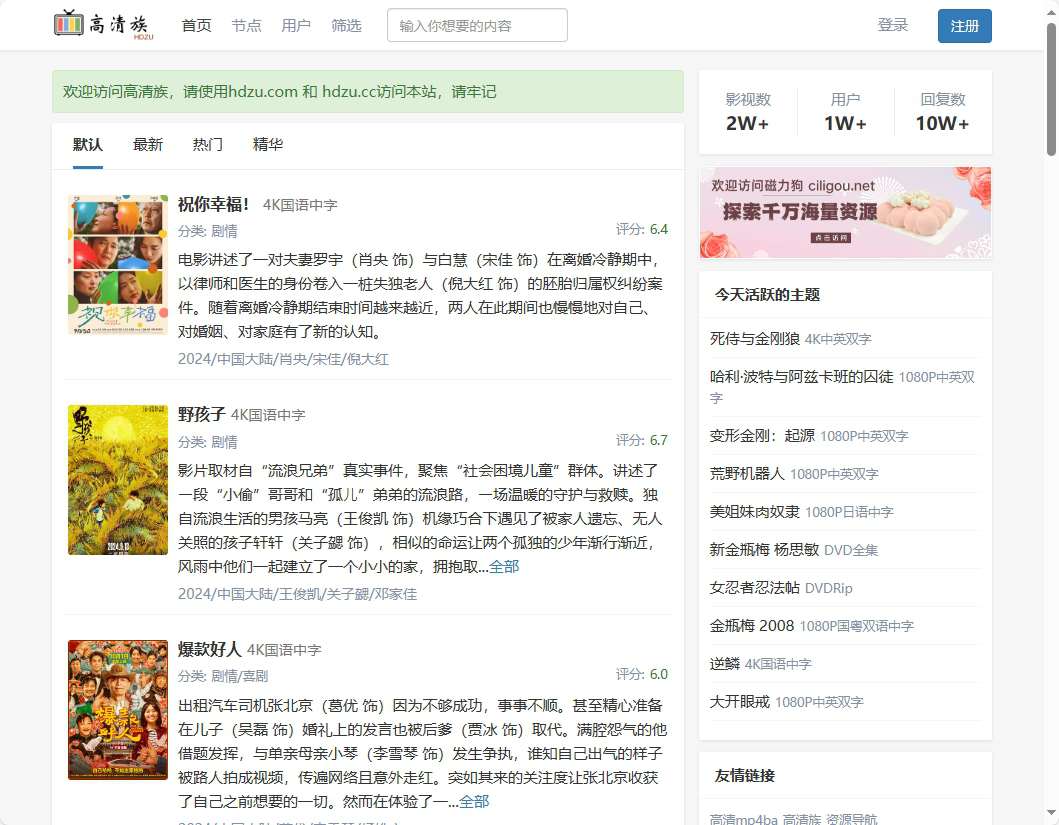Open the 野孩子 movie poster thumbnail
The height and width of the screenshot is (825, 1059).
[118, 479]
